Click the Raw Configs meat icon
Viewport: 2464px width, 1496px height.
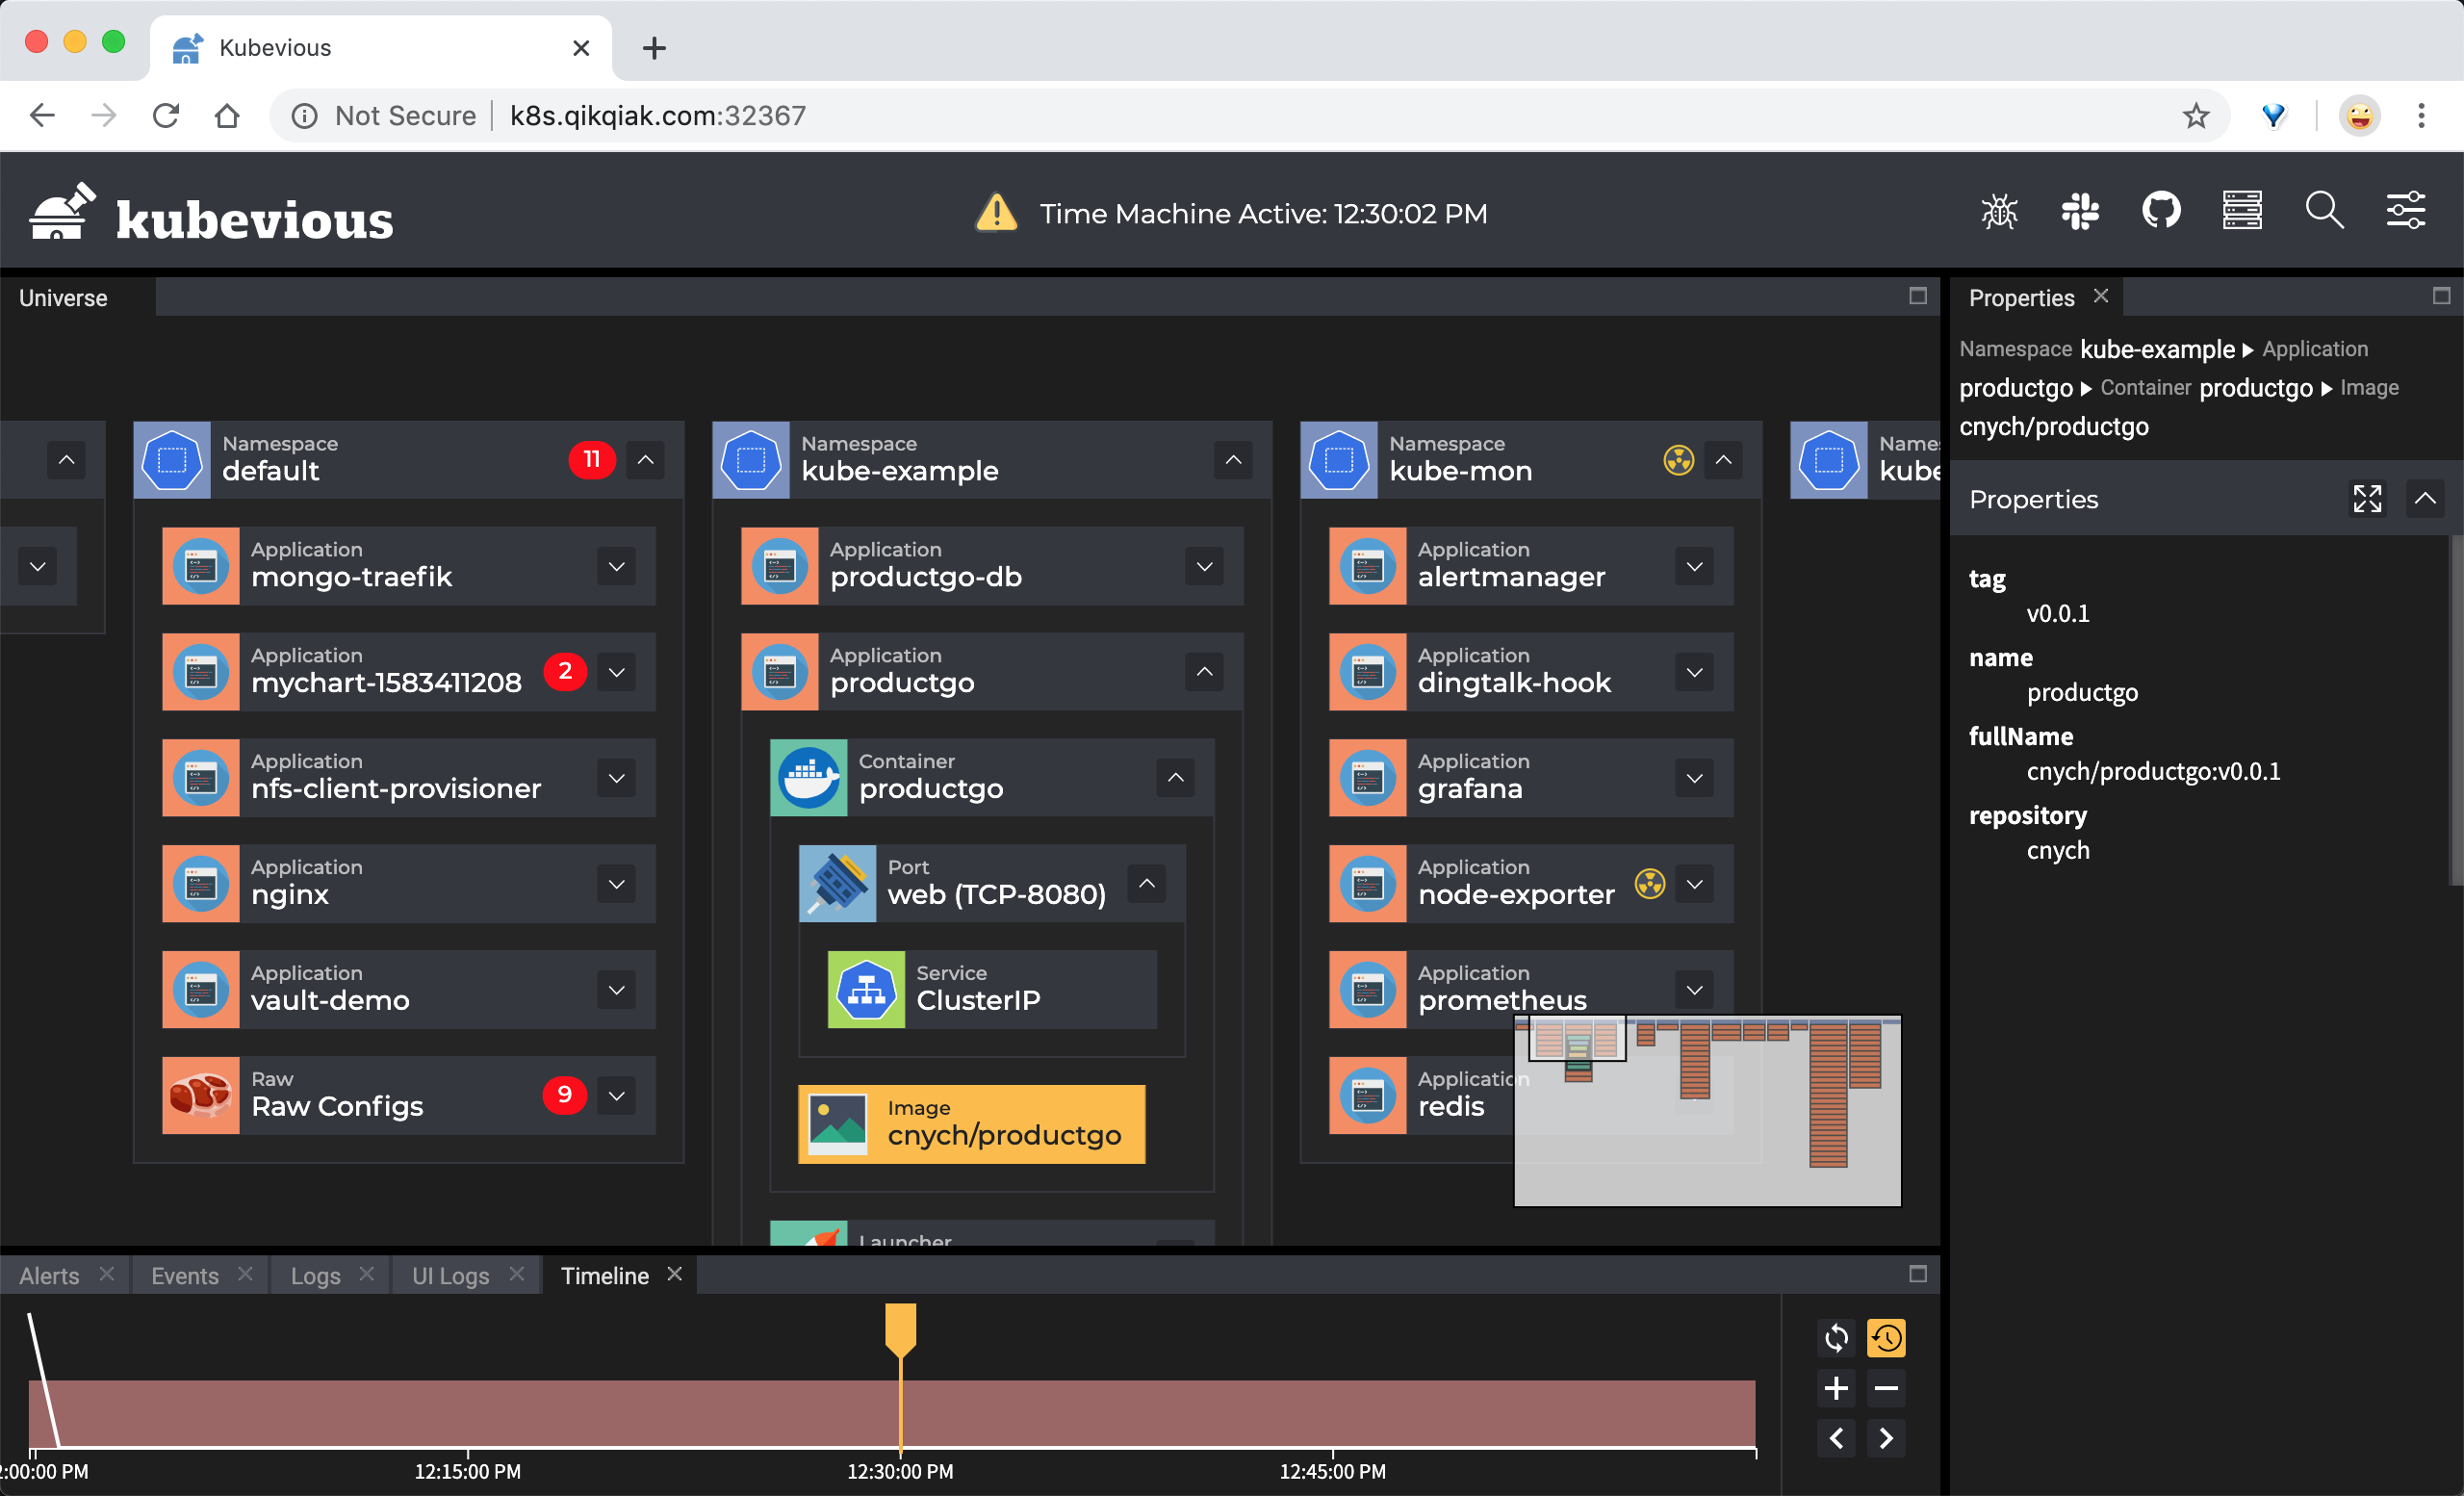pyautogui.click(x=201, y=1096)
